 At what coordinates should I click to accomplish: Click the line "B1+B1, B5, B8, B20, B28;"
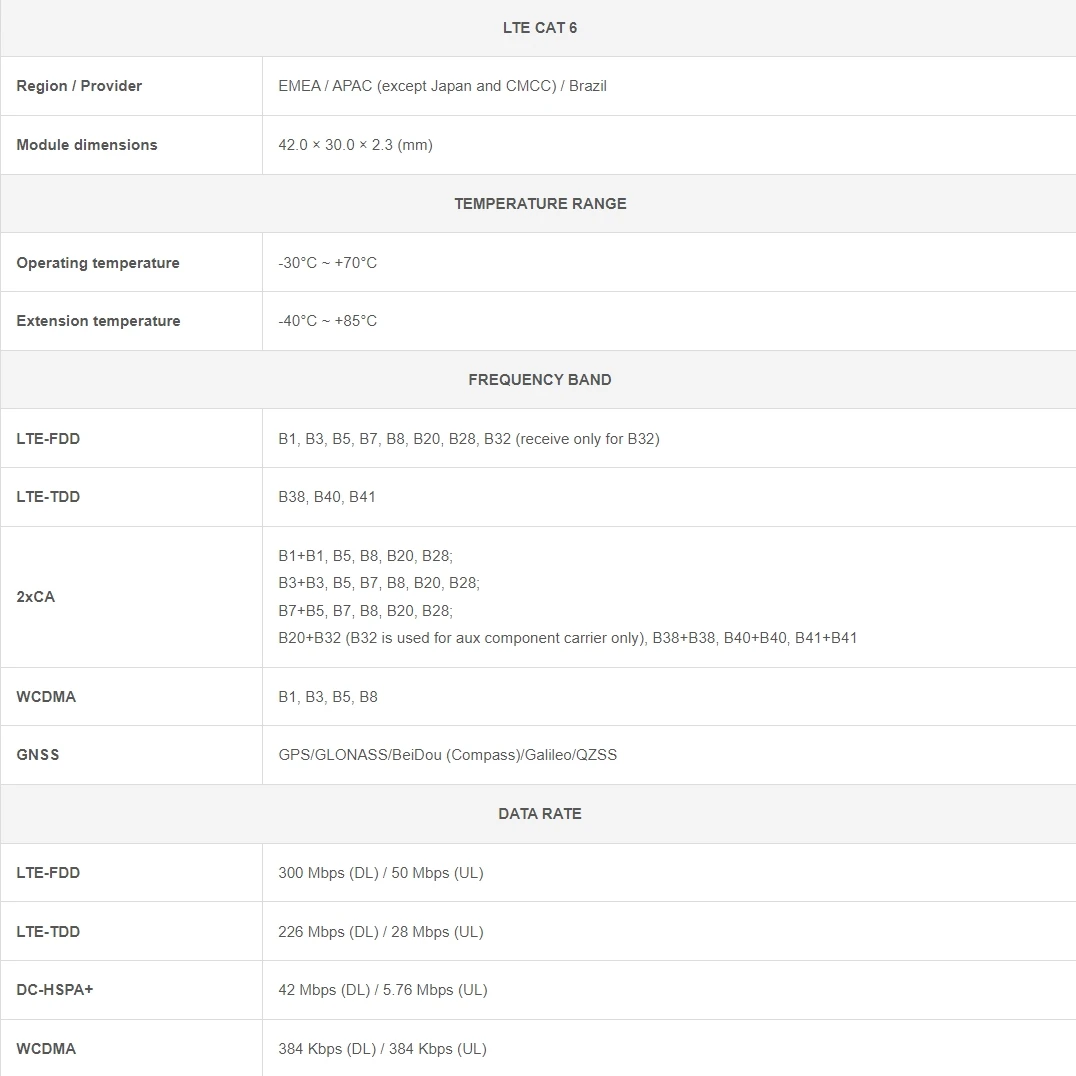[x=365, y=556]
